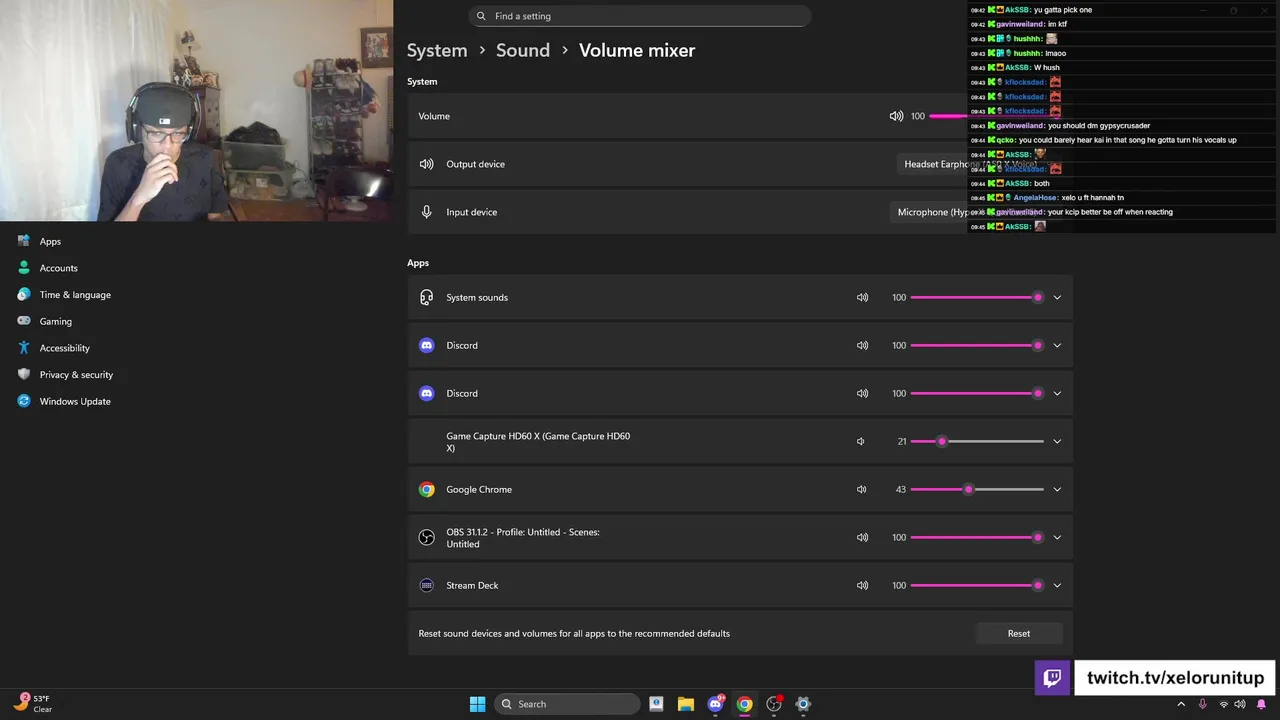Image resolution: width=1280 pixels, height=720 pixels.
Task: Mute OBS 31.1.2 speaker icon
Action: point(862,537)
